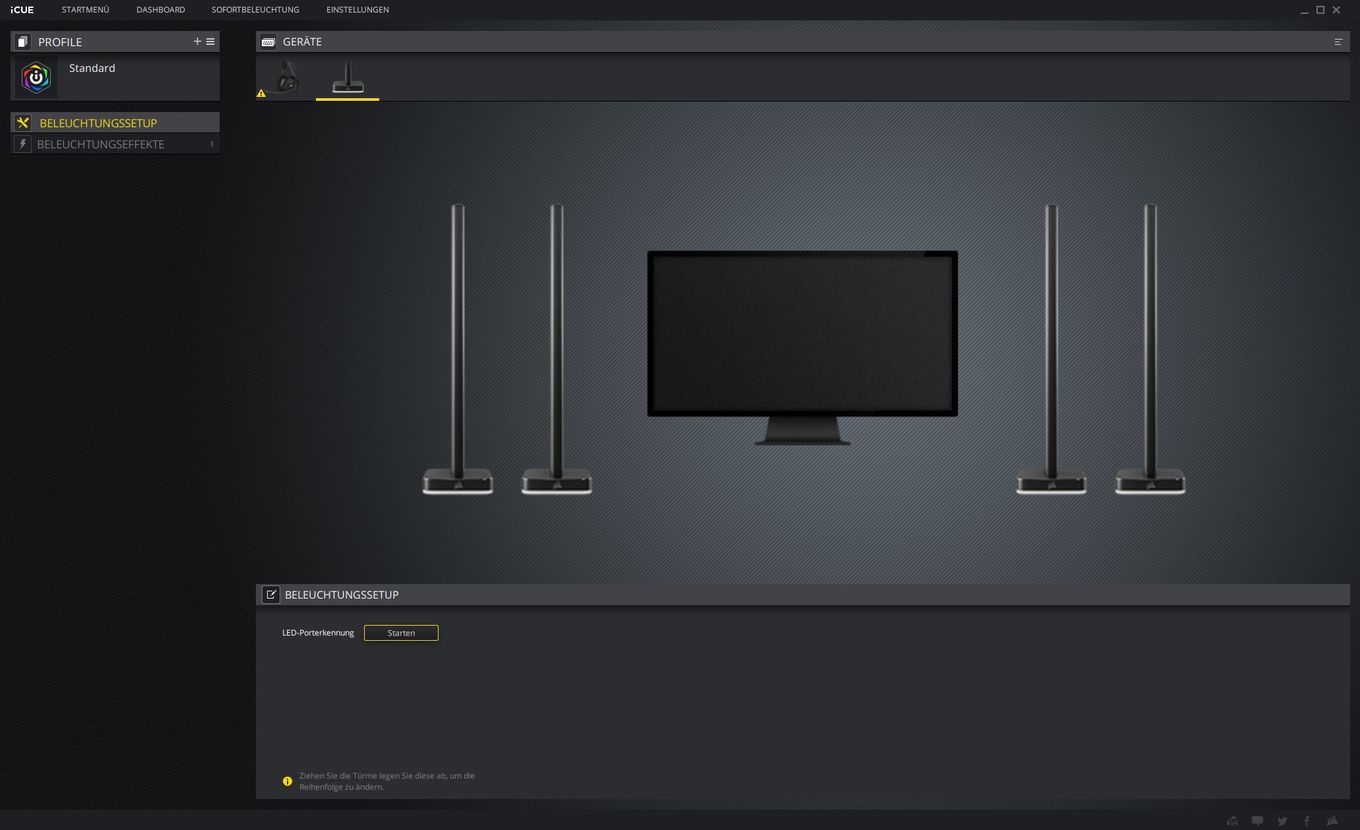1360x830 pixels.
Task: Select the third tower, right of monitor
Action: (1051, 349)
